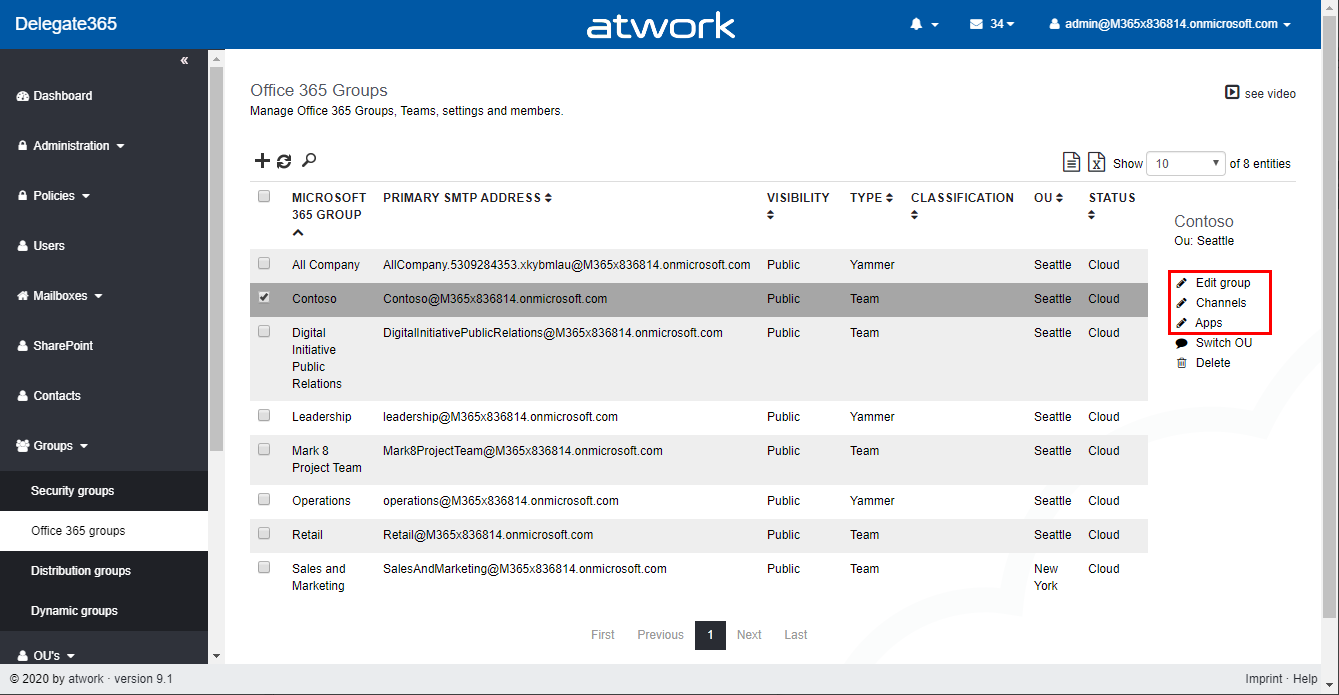The image size is (1339, 695).
Task: Click the plus icon to add group
Action: click(262, 161)
